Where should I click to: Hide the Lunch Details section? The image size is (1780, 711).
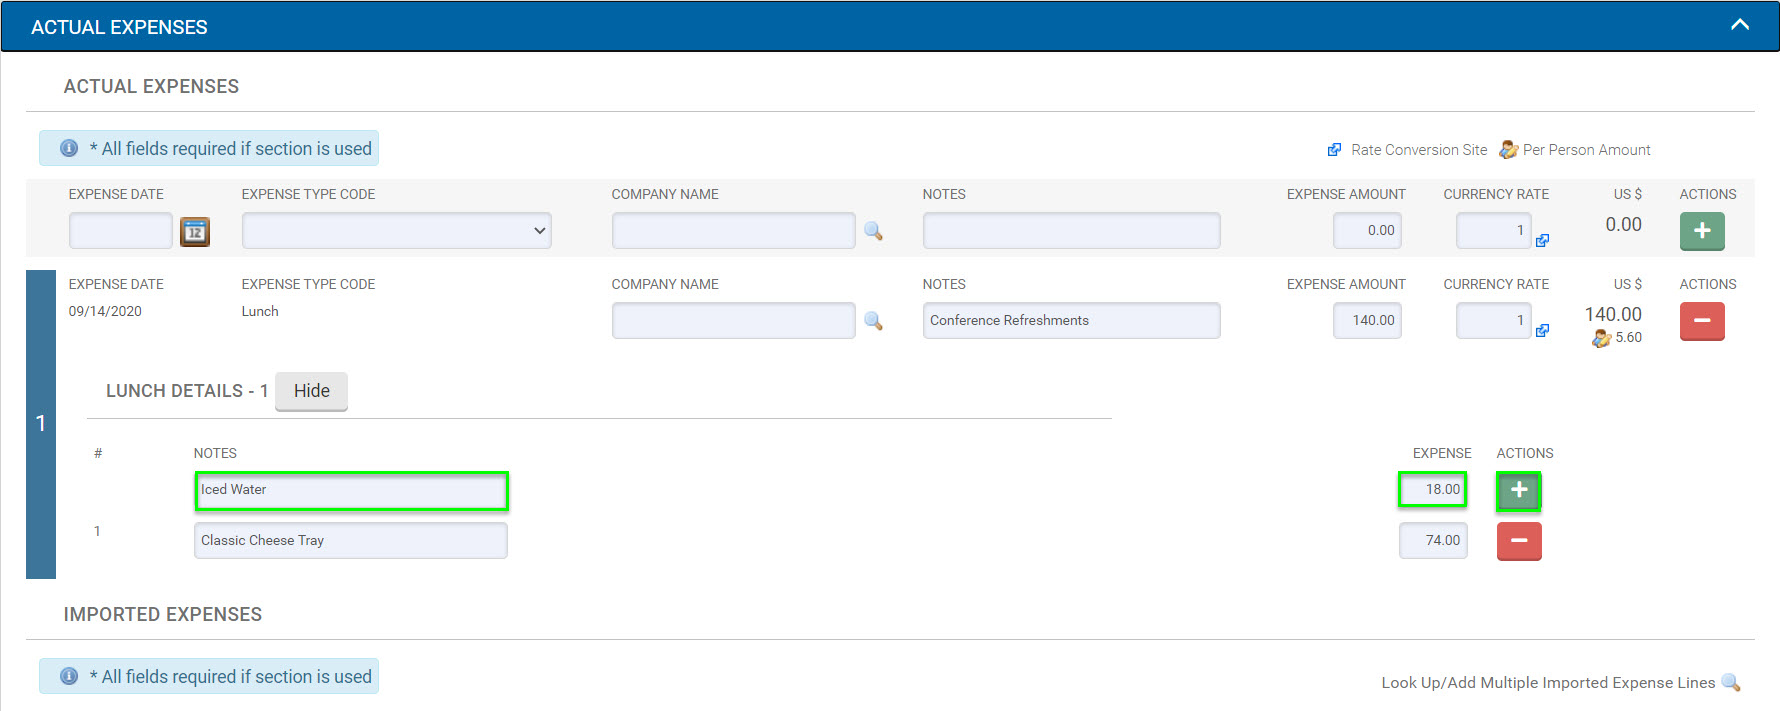click(x=311, y=391)
